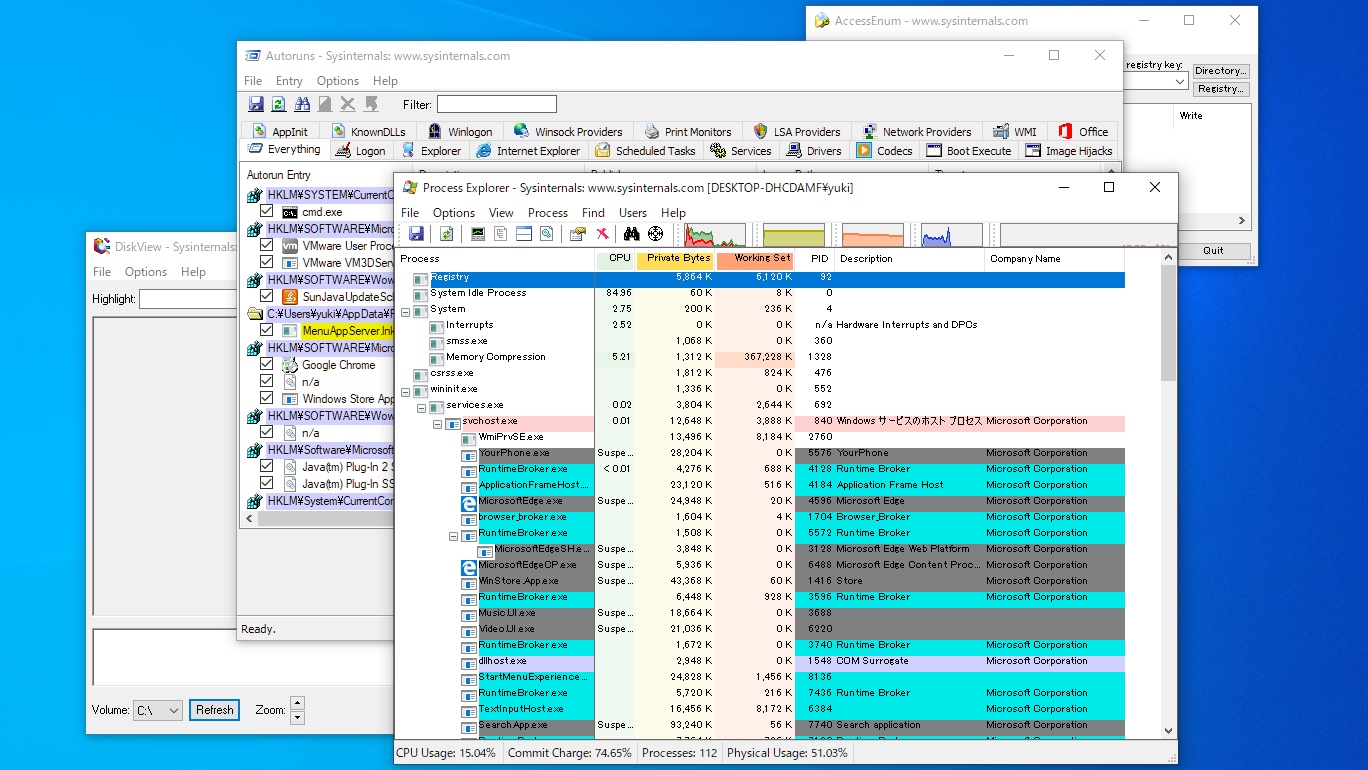Open process Properties icon in Process Explorer
Image resolution: width=1368 pixels, height=770 pixels.
tap(578, 234)
